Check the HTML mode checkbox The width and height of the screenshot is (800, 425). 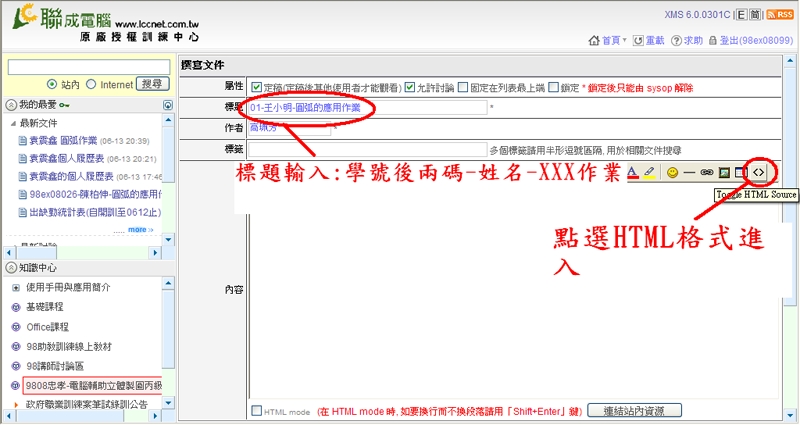pyautogui.click(x=257, y=411)
